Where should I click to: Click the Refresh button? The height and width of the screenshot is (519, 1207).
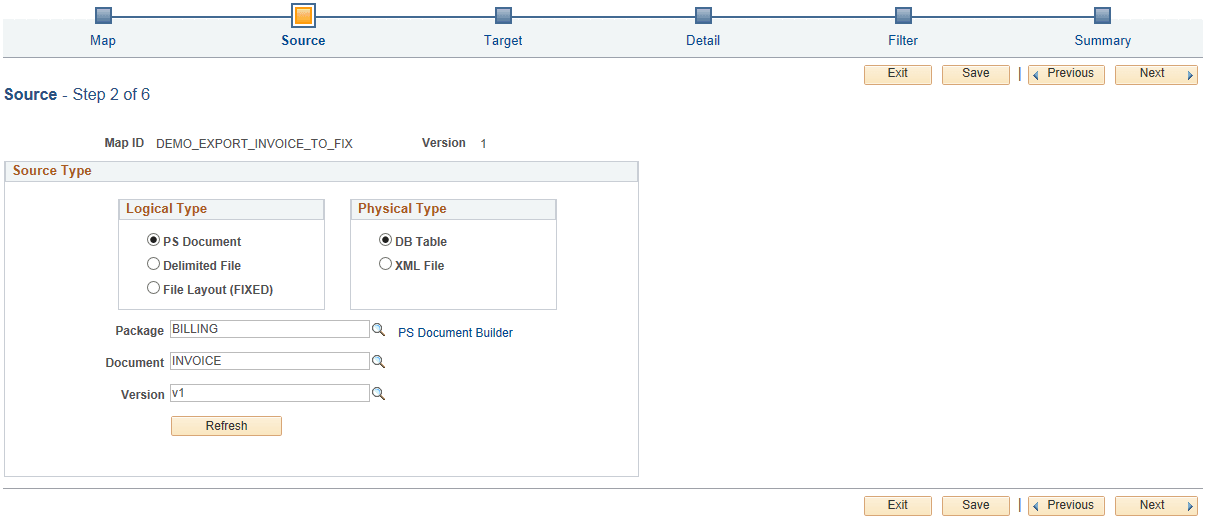[x=227, y=426]
